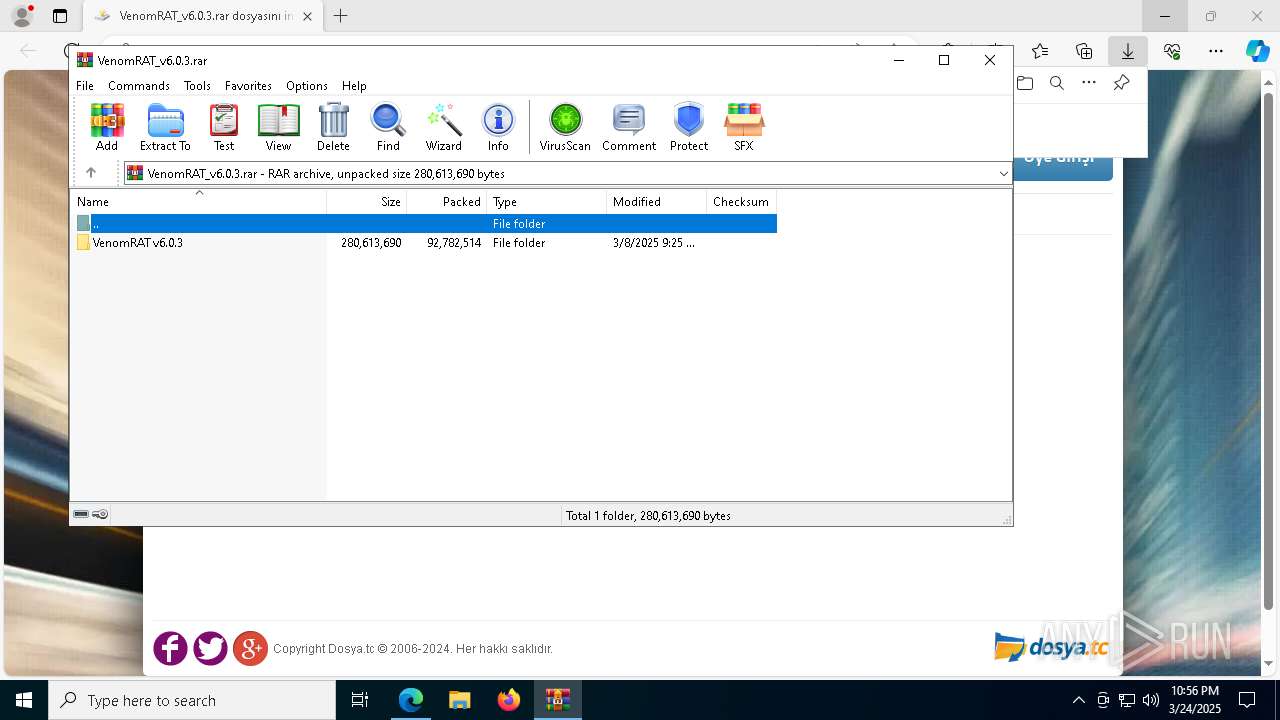Run the Test archive tool
This screenshot has height=720, width=1280.
(x=224, y=127)
